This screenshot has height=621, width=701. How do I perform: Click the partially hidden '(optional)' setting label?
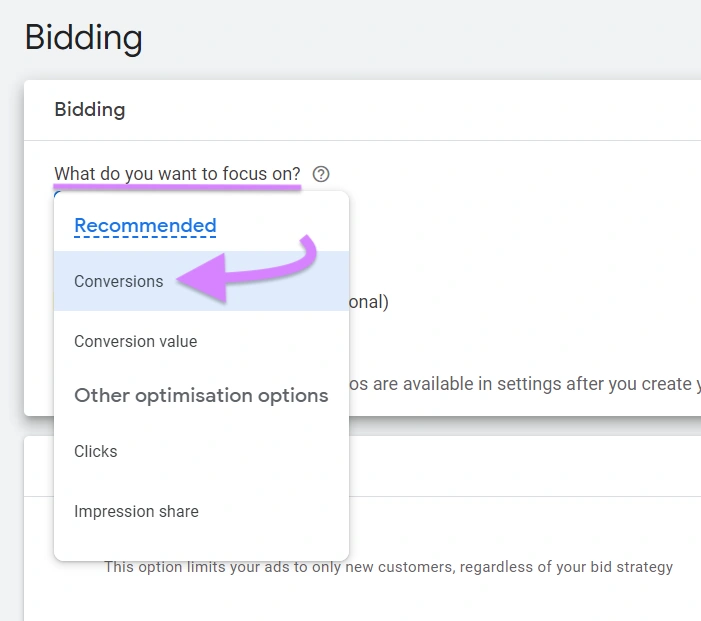coord(368,302)
